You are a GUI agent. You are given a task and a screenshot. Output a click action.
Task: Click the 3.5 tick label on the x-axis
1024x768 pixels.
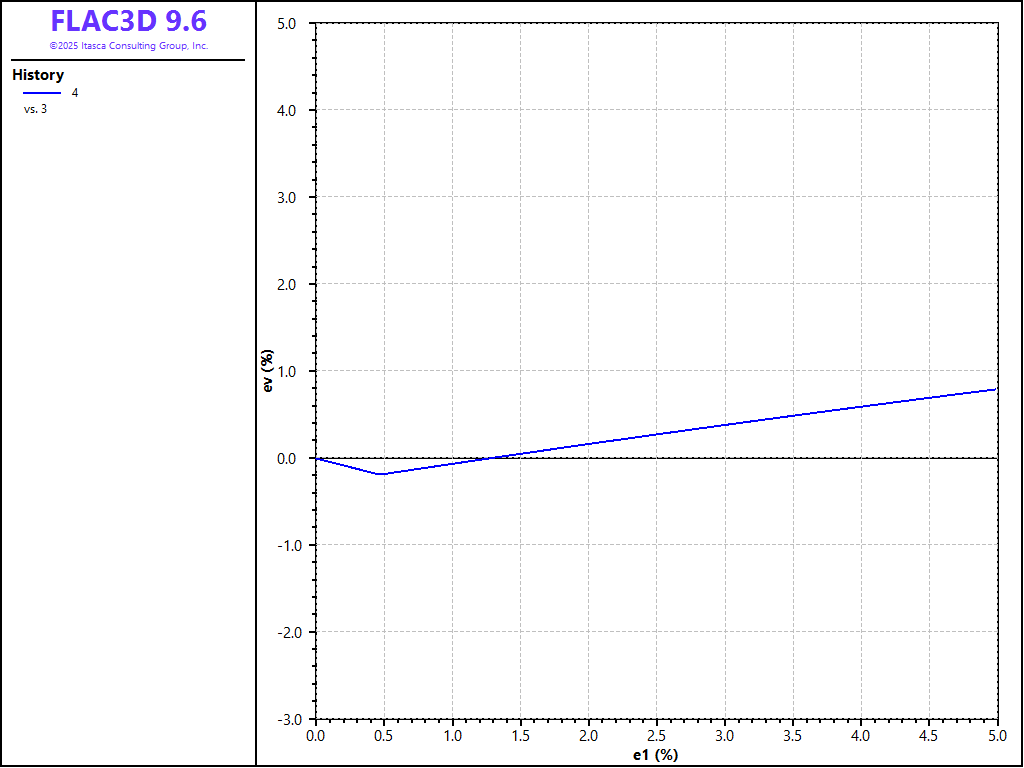[793, 736]
